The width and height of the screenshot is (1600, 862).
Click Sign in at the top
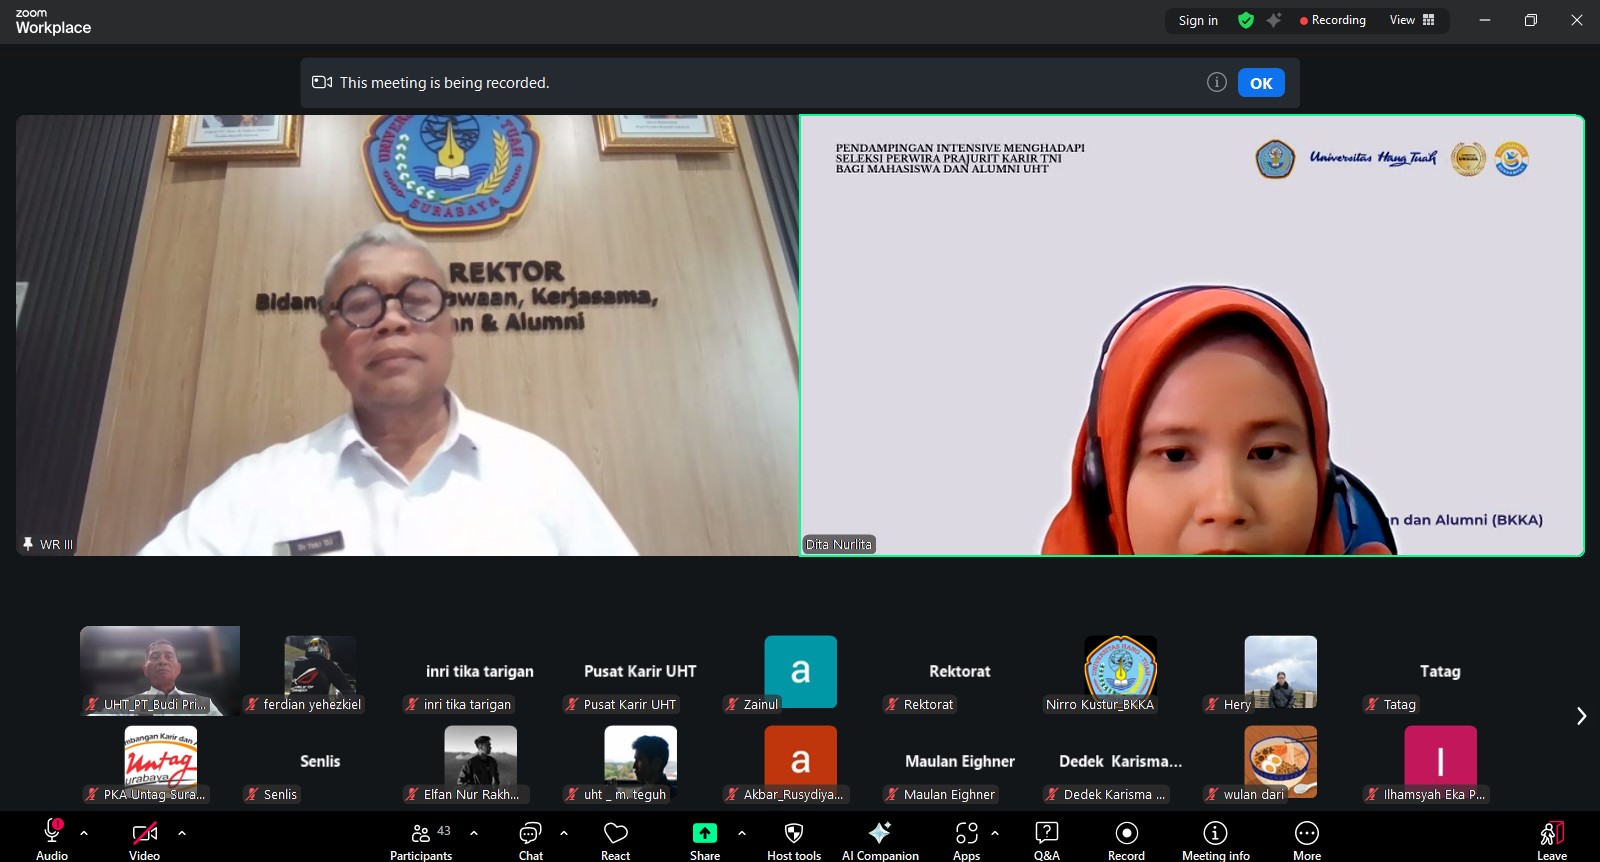[1198, 20]
